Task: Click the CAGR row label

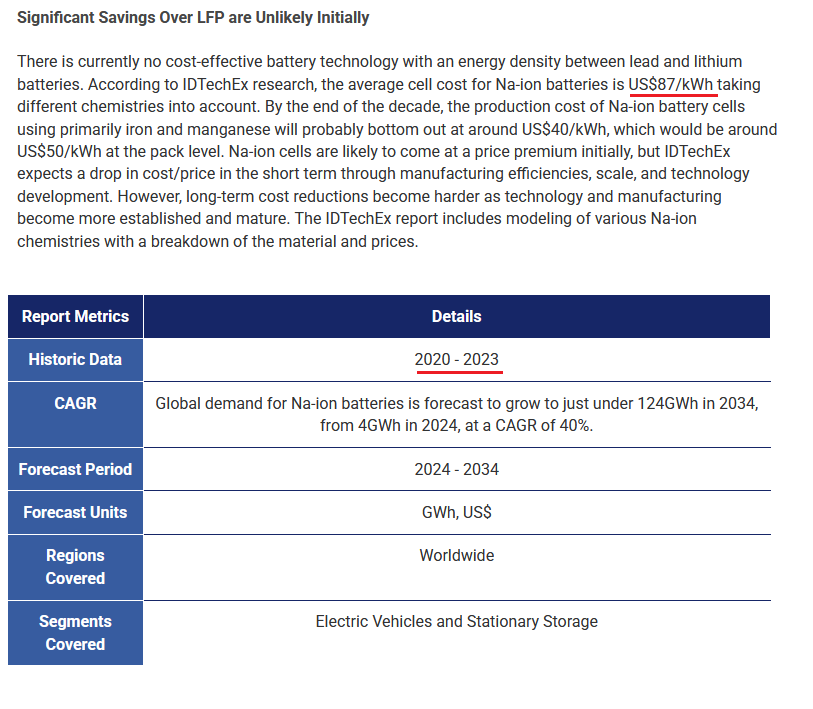Action: coord(75,414)
